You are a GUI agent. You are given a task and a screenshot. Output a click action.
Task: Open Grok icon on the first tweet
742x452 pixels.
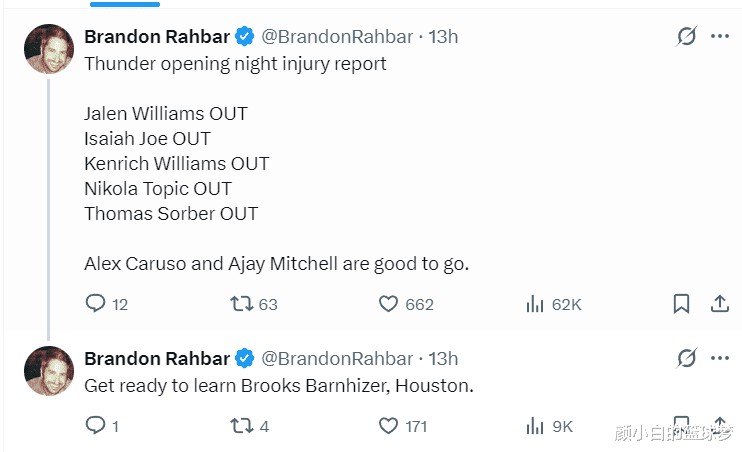click(x=686, y=37)
